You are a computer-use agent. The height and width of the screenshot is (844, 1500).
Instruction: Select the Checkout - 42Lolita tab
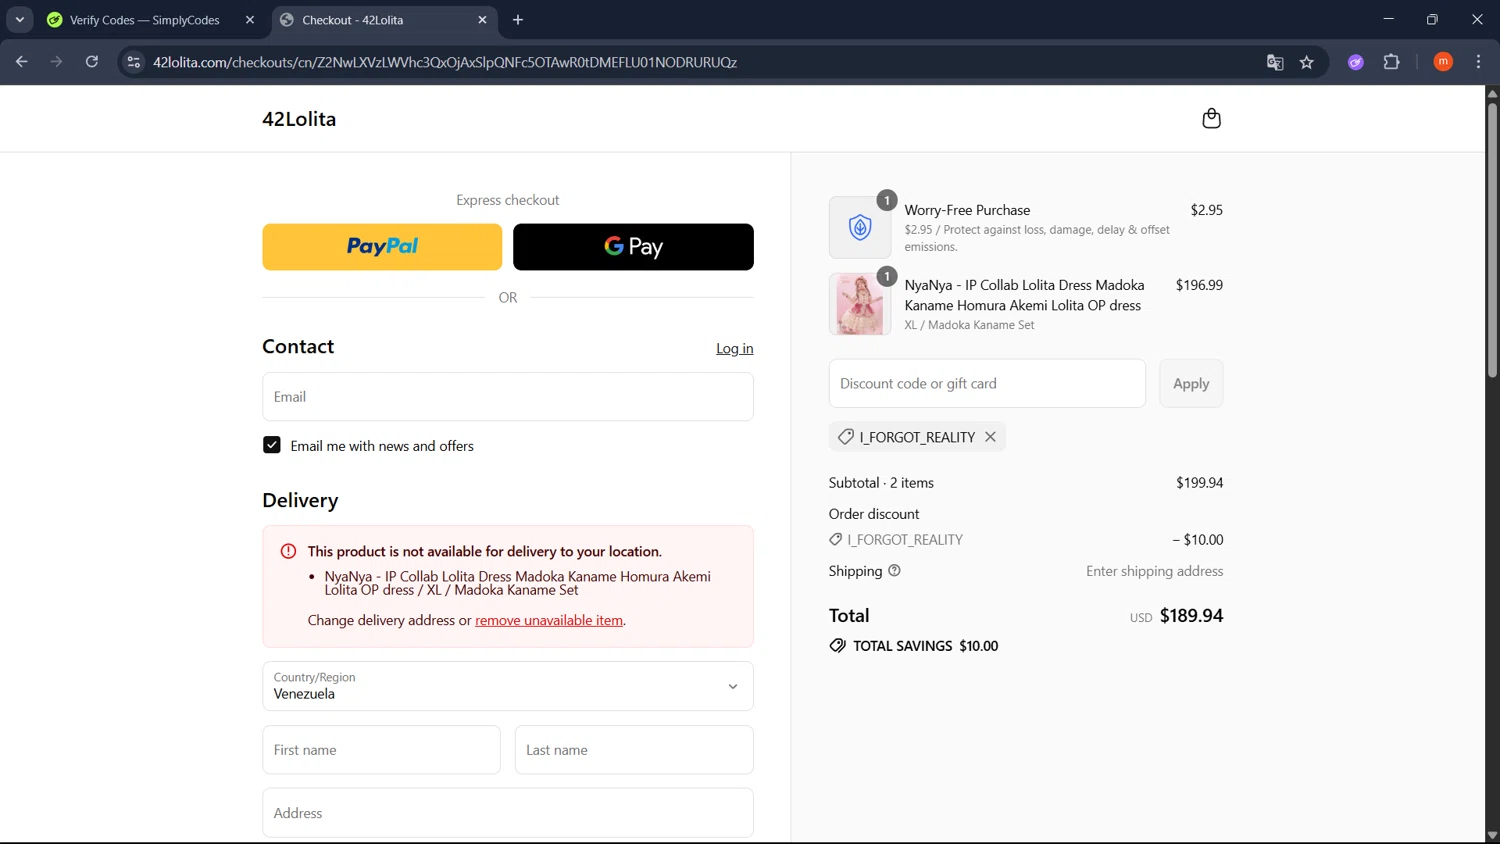384,20
